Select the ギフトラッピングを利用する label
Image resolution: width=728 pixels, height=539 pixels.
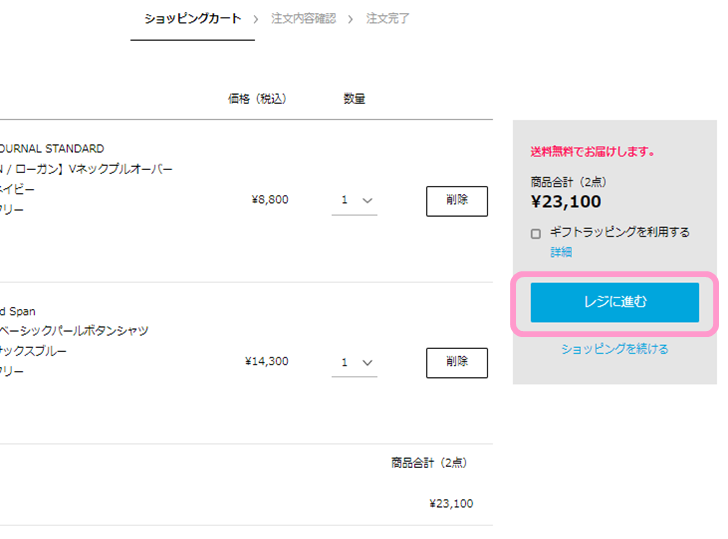coord(619,232)
